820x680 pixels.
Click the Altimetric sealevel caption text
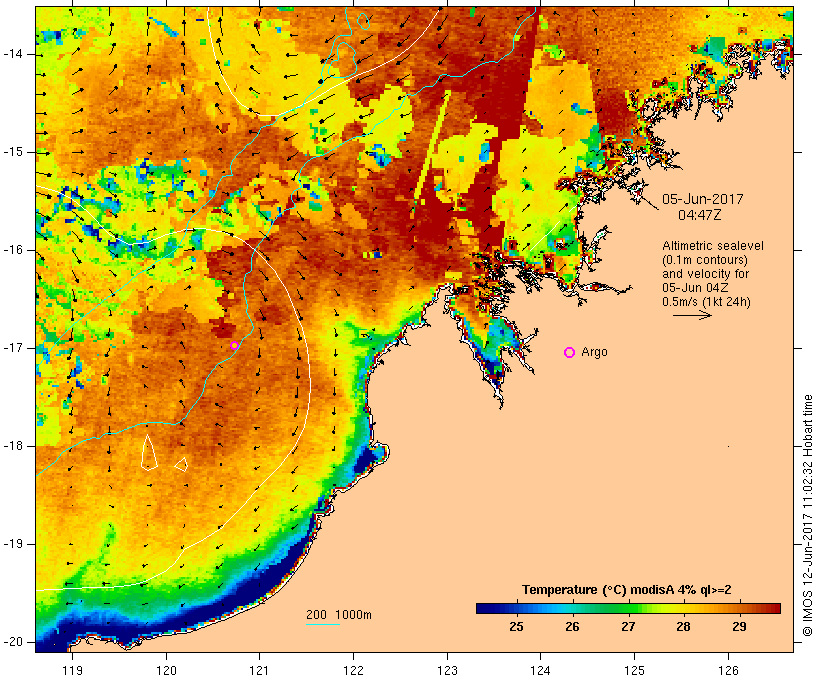713,246
